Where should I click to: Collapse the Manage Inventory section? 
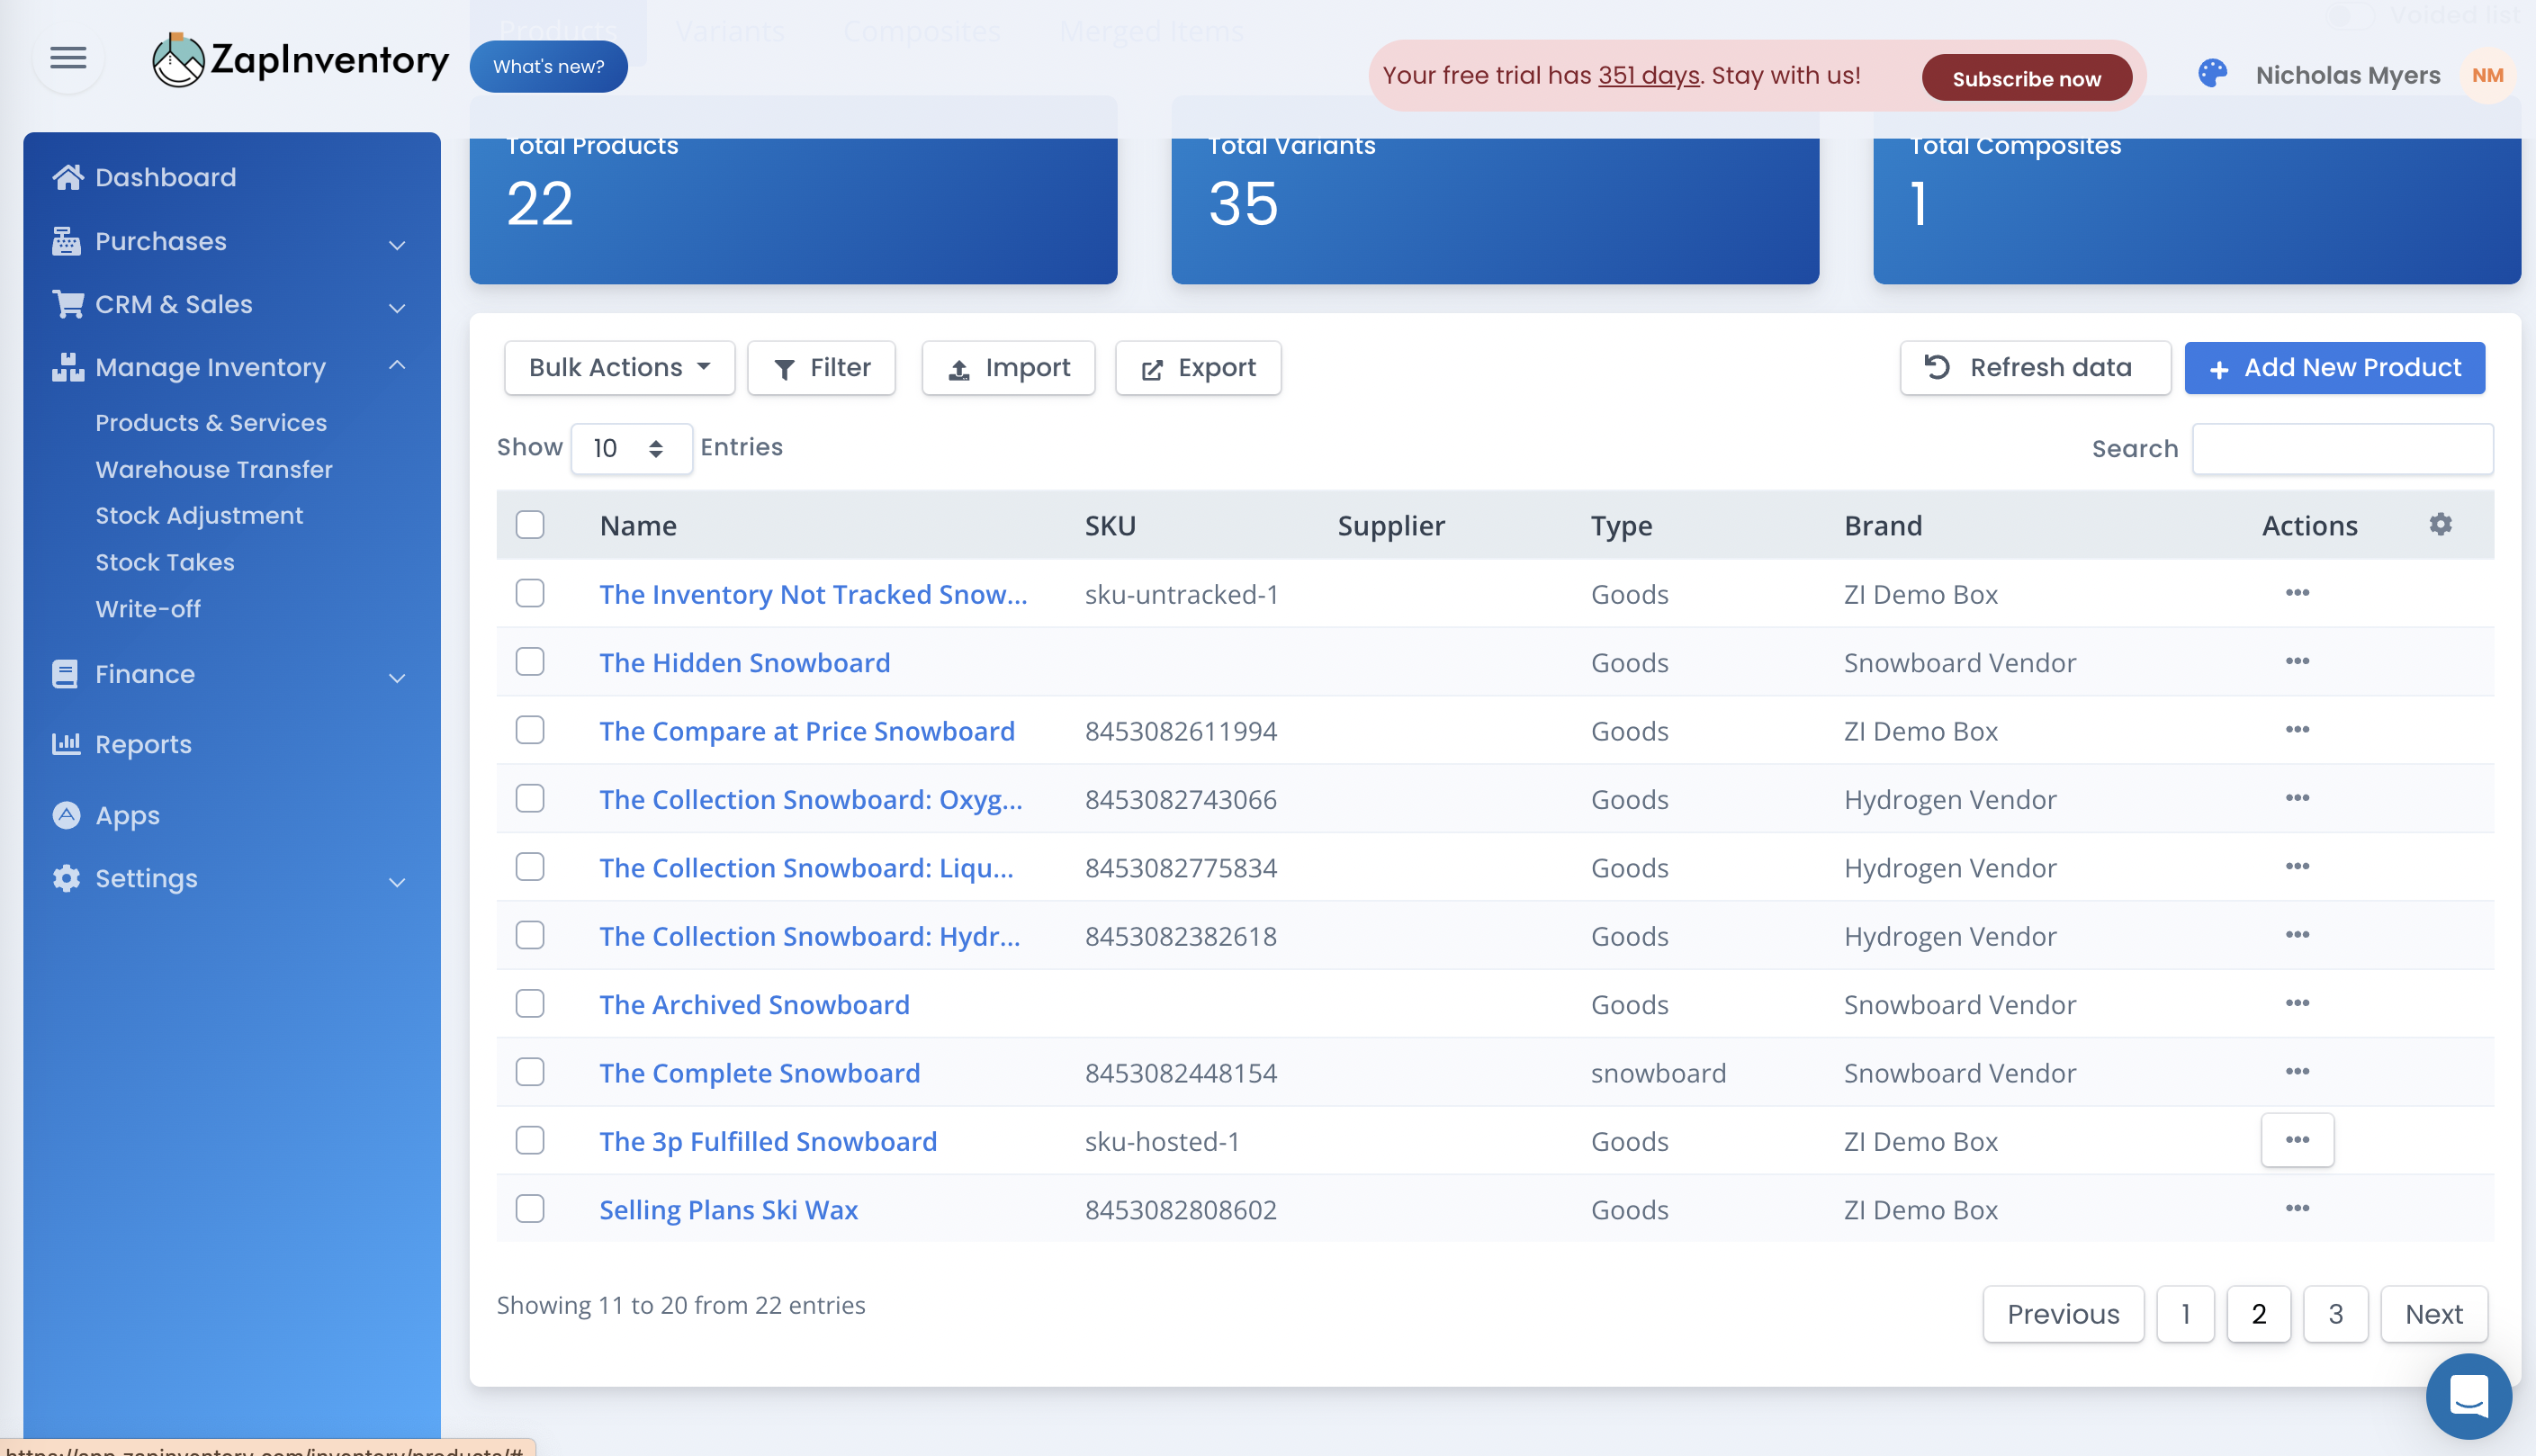tap(399, 367)
